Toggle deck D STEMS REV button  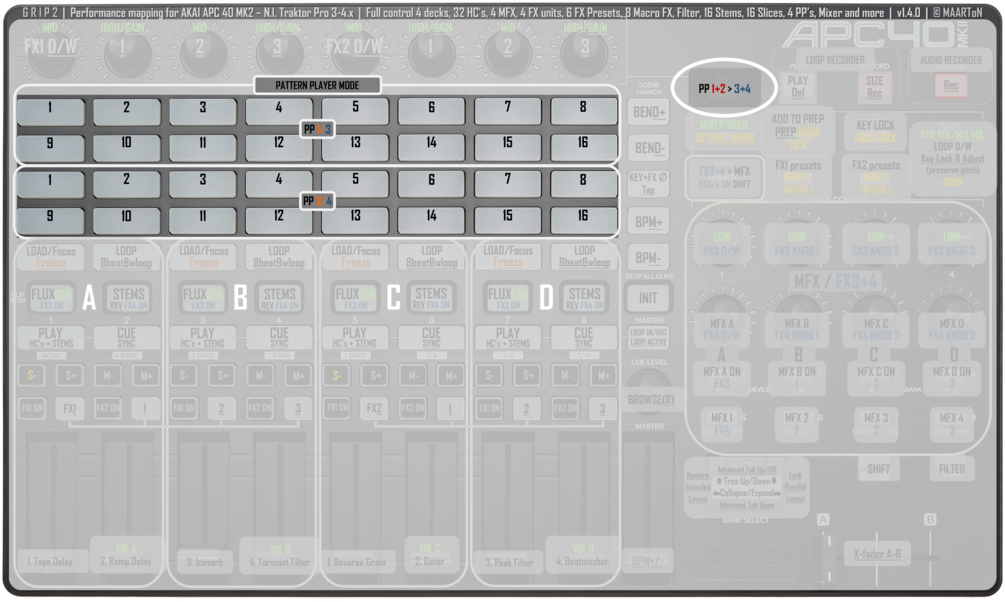(x=584, y=298)
